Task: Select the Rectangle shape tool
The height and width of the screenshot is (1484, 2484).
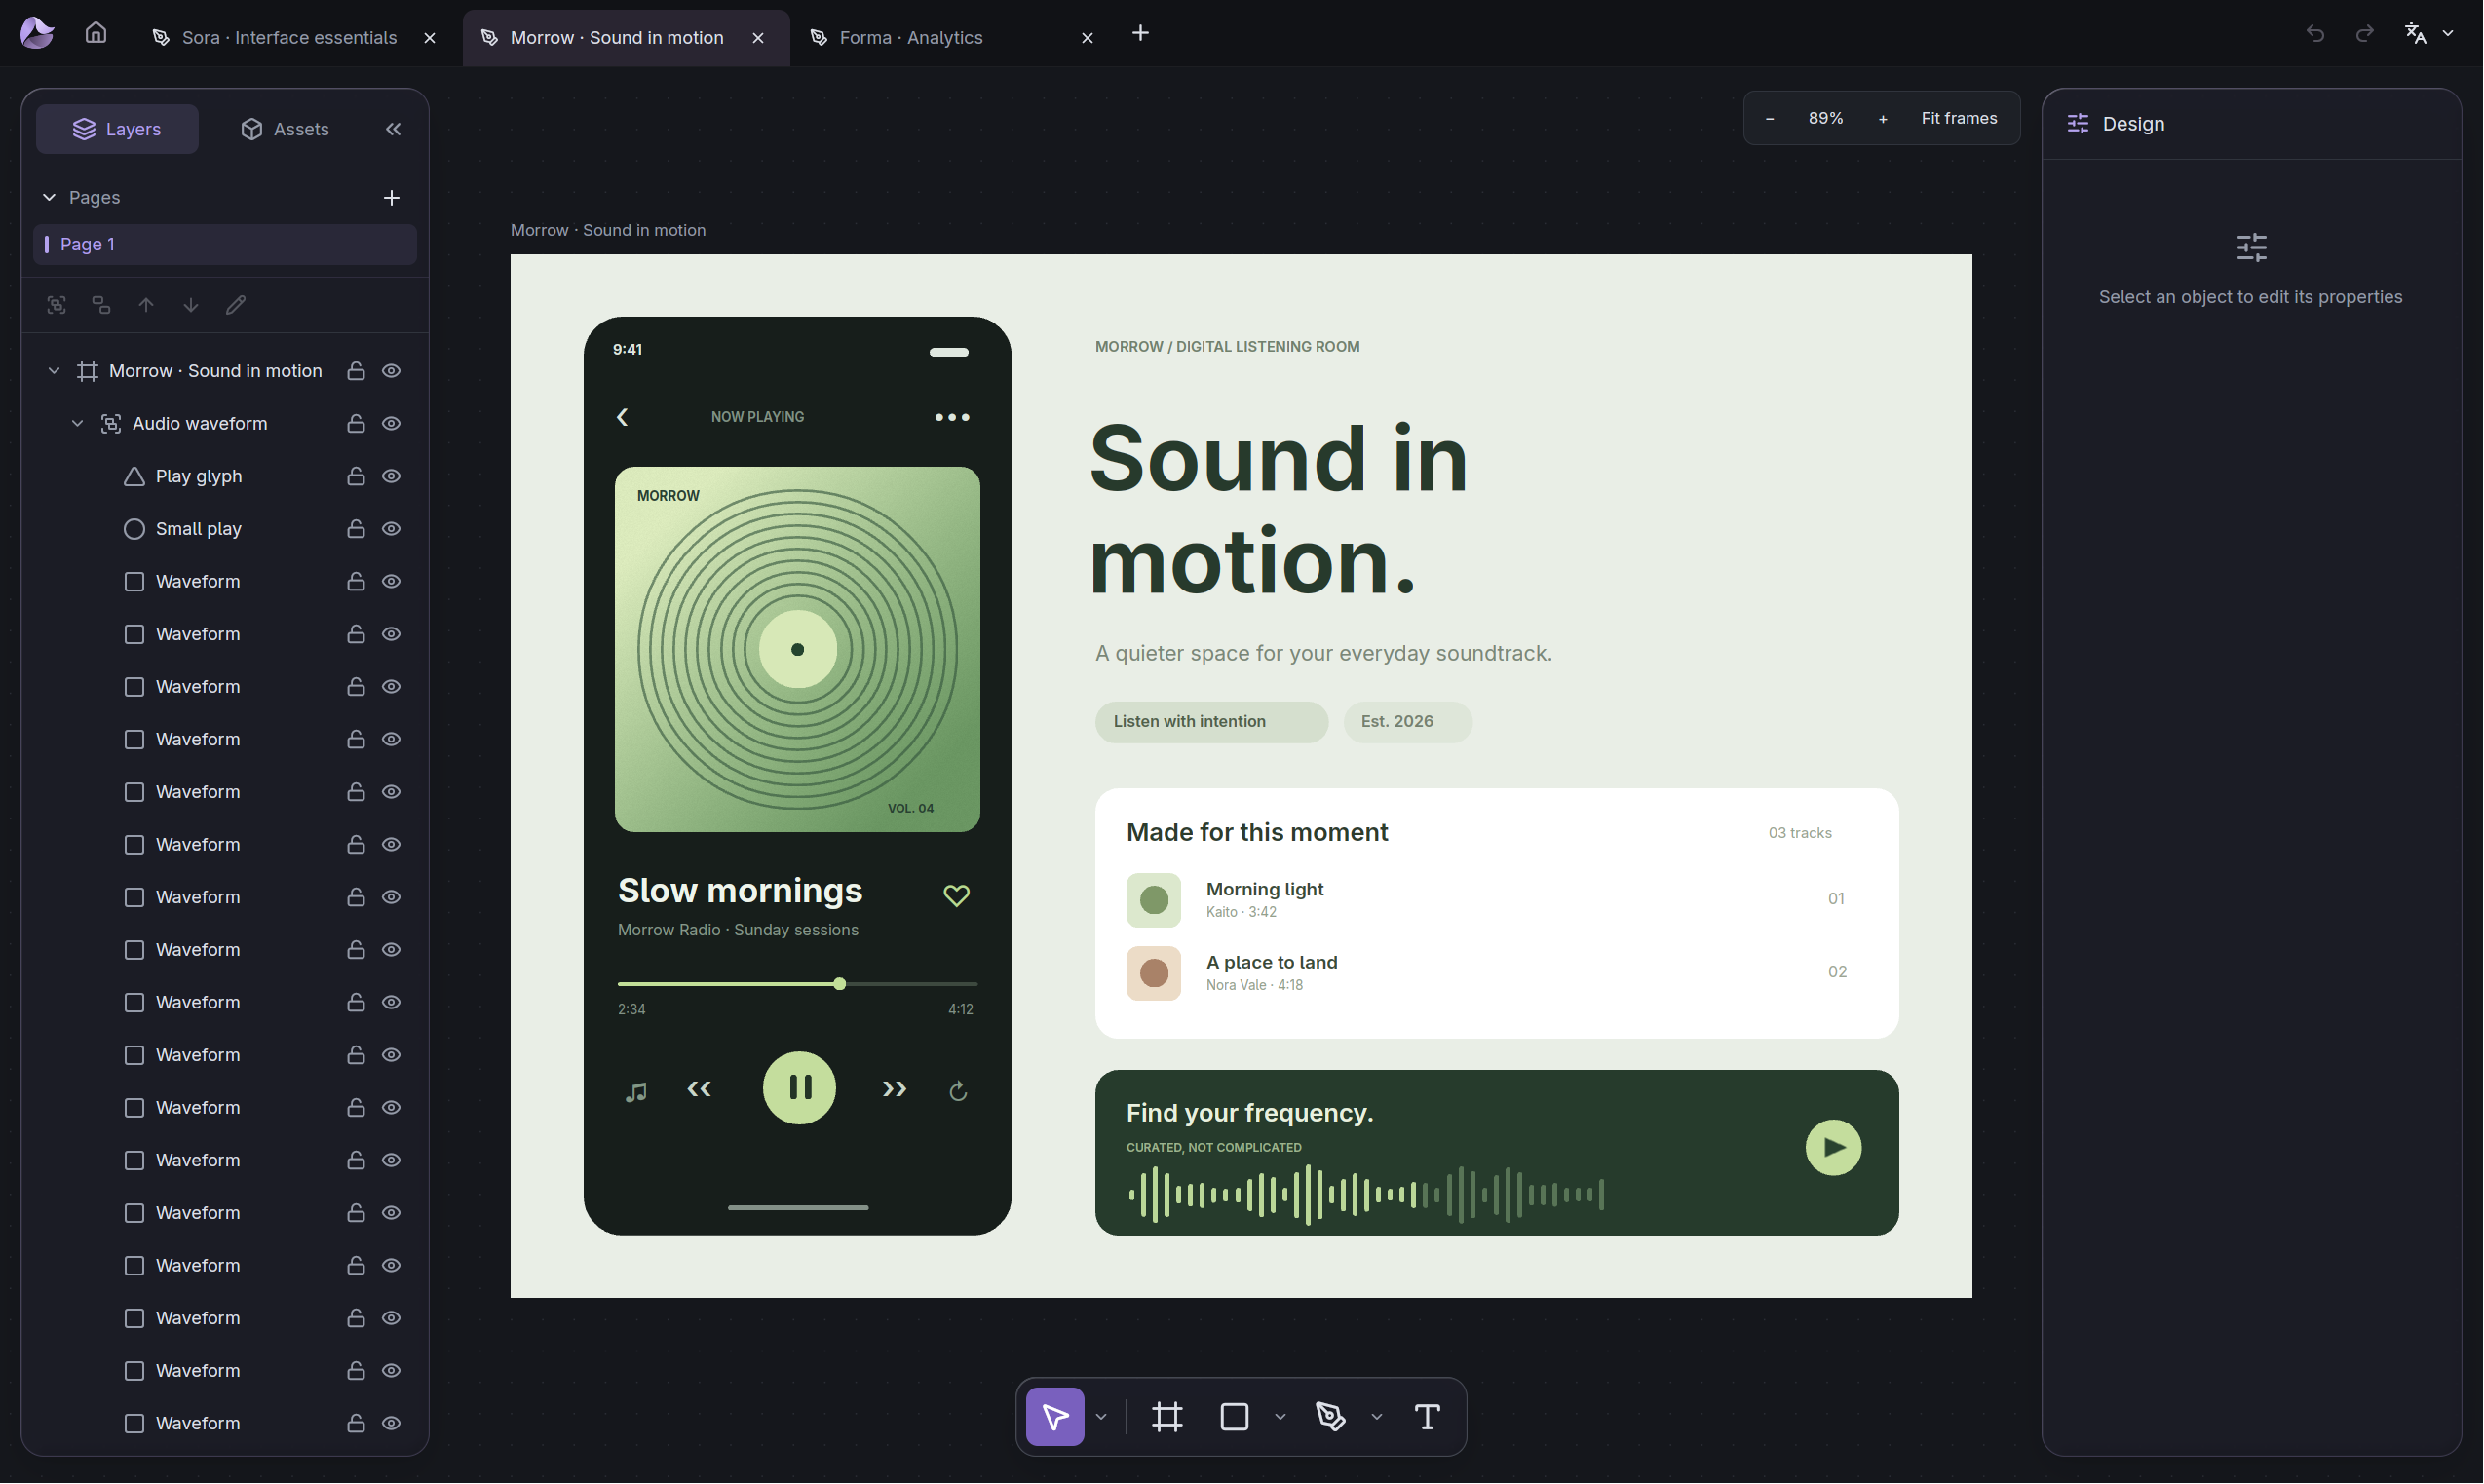Action: point(1234,1417)
